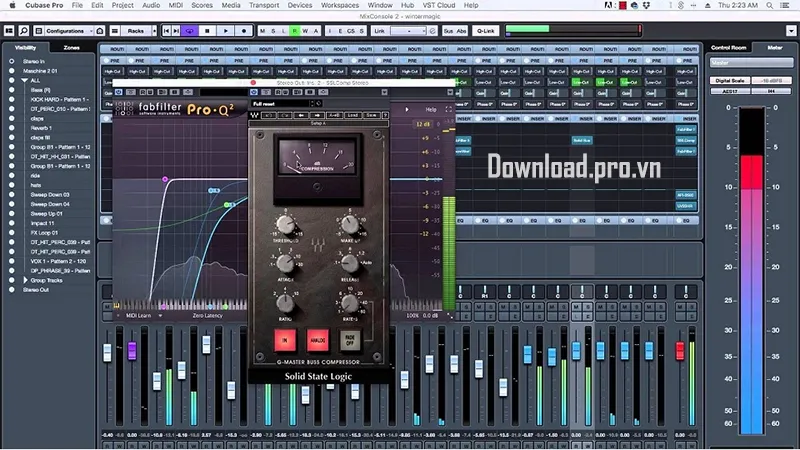This screenshot has height=450, width=800.
Task: Select FX Loop 01 in visibility list
Action: [42, 233]
